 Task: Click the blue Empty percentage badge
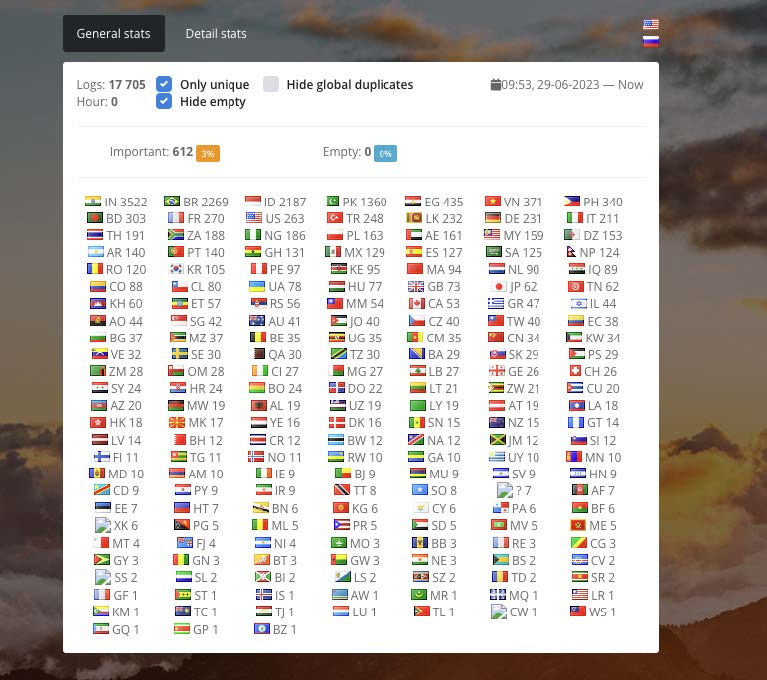click(x=385, y=153)
